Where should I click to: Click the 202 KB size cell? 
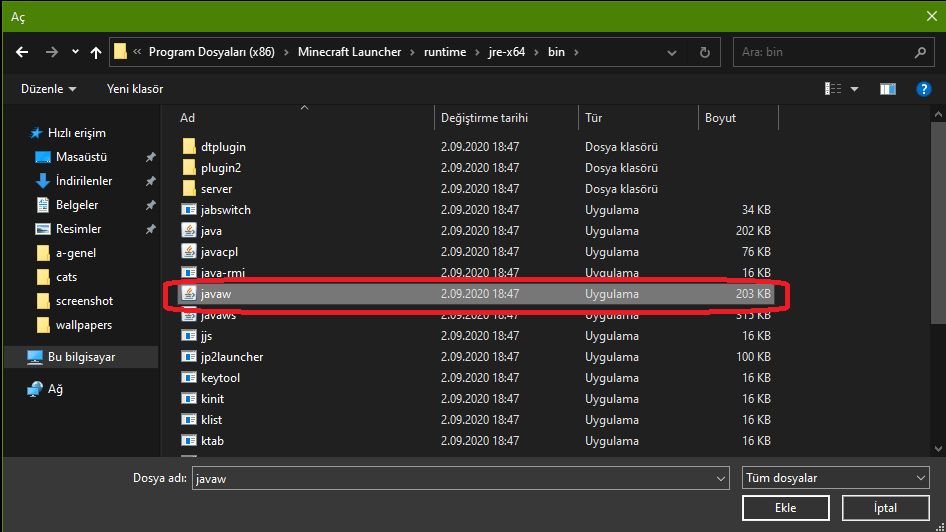[753, 230]
